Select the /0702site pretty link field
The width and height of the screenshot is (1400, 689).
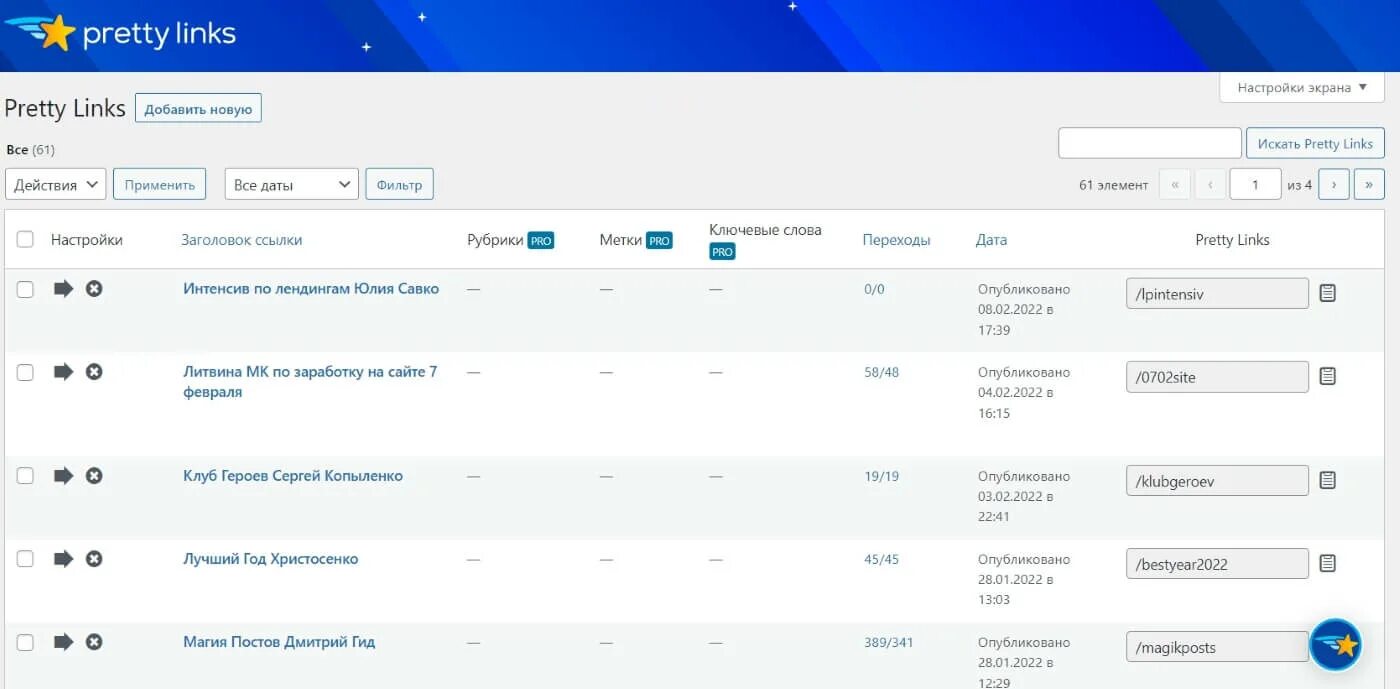point(1217,376)
